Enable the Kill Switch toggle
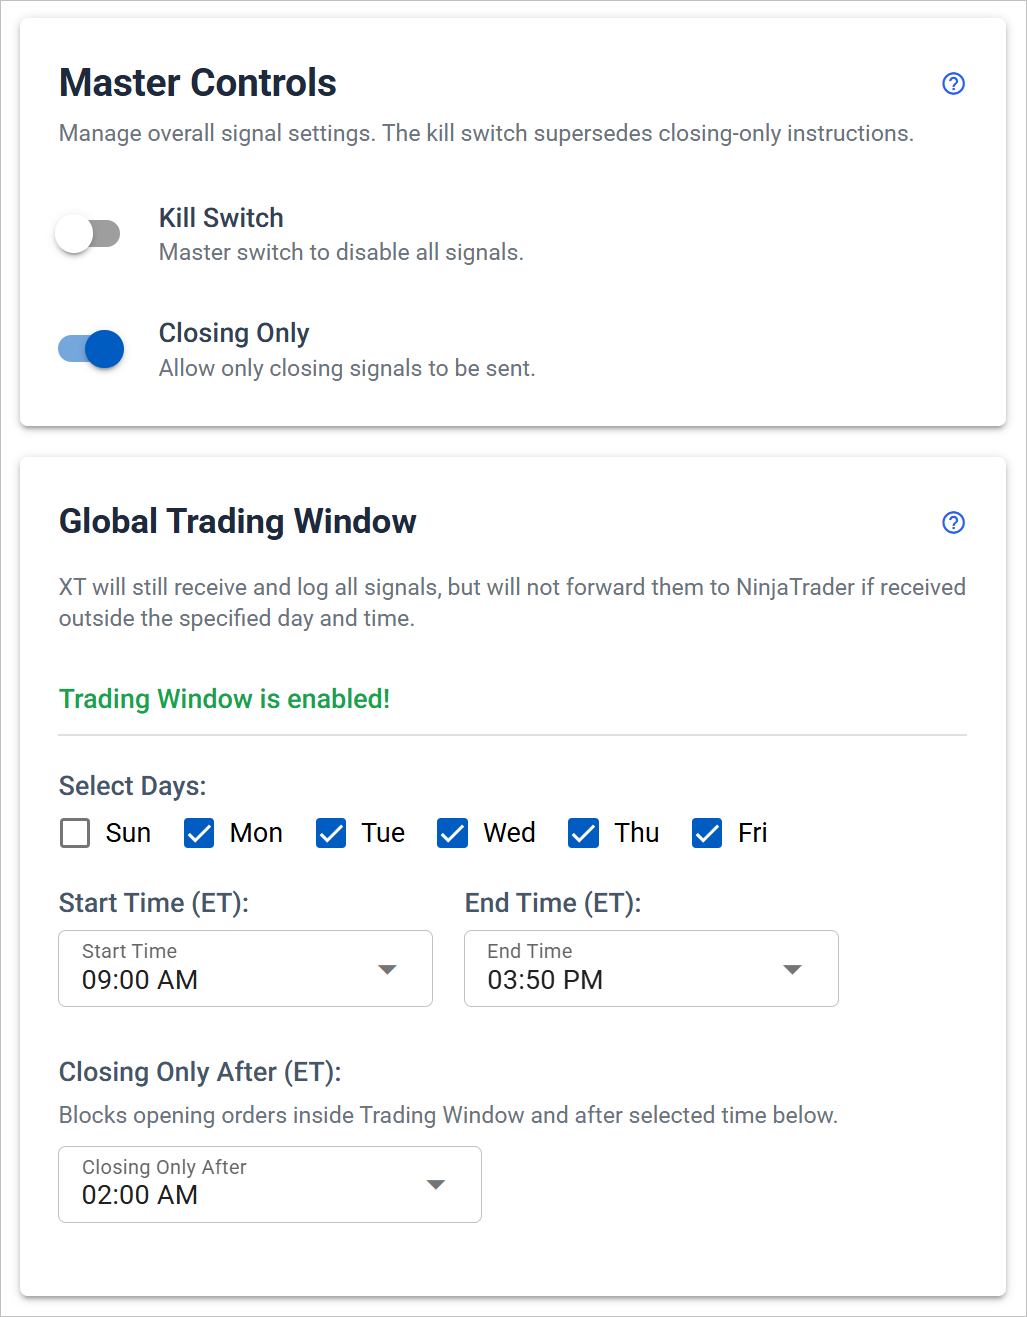Image resolution: width=1027 pixels, height=1317 pixels. tap(89, 234)
